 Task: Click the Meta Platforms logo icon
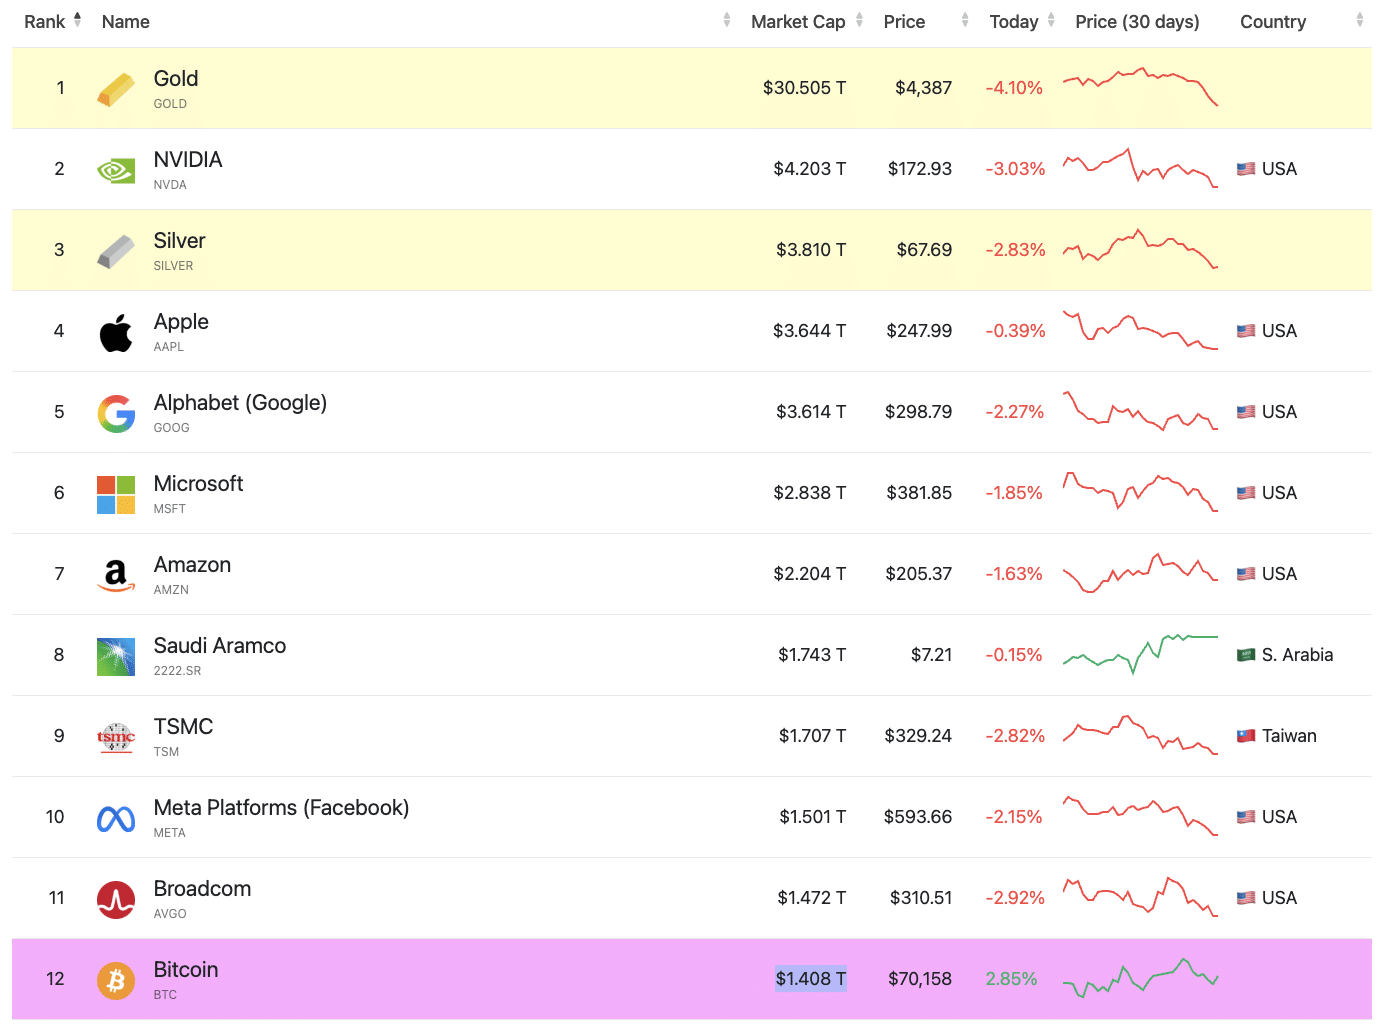click(116, 818)
